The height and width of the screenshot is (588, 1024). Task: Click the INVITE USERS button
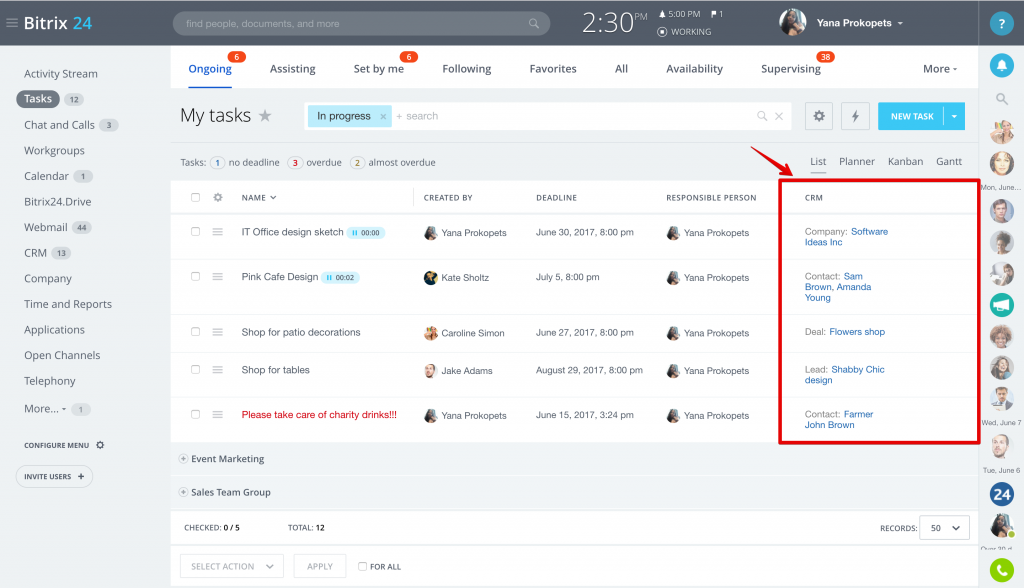(54, 476)
